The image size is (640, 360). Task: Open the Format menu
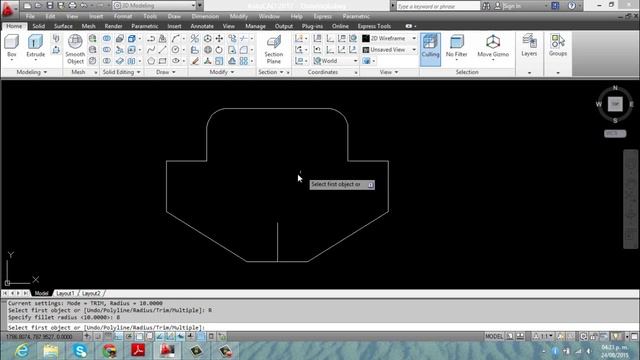click(x=123, y=16)
